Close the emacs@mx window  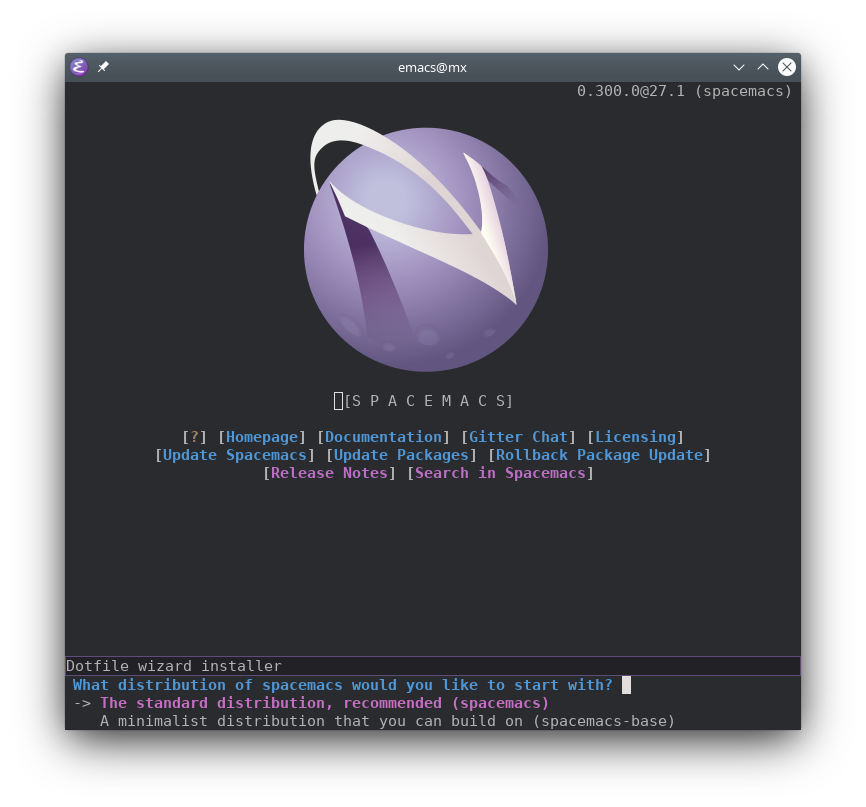tap(786, 67)
